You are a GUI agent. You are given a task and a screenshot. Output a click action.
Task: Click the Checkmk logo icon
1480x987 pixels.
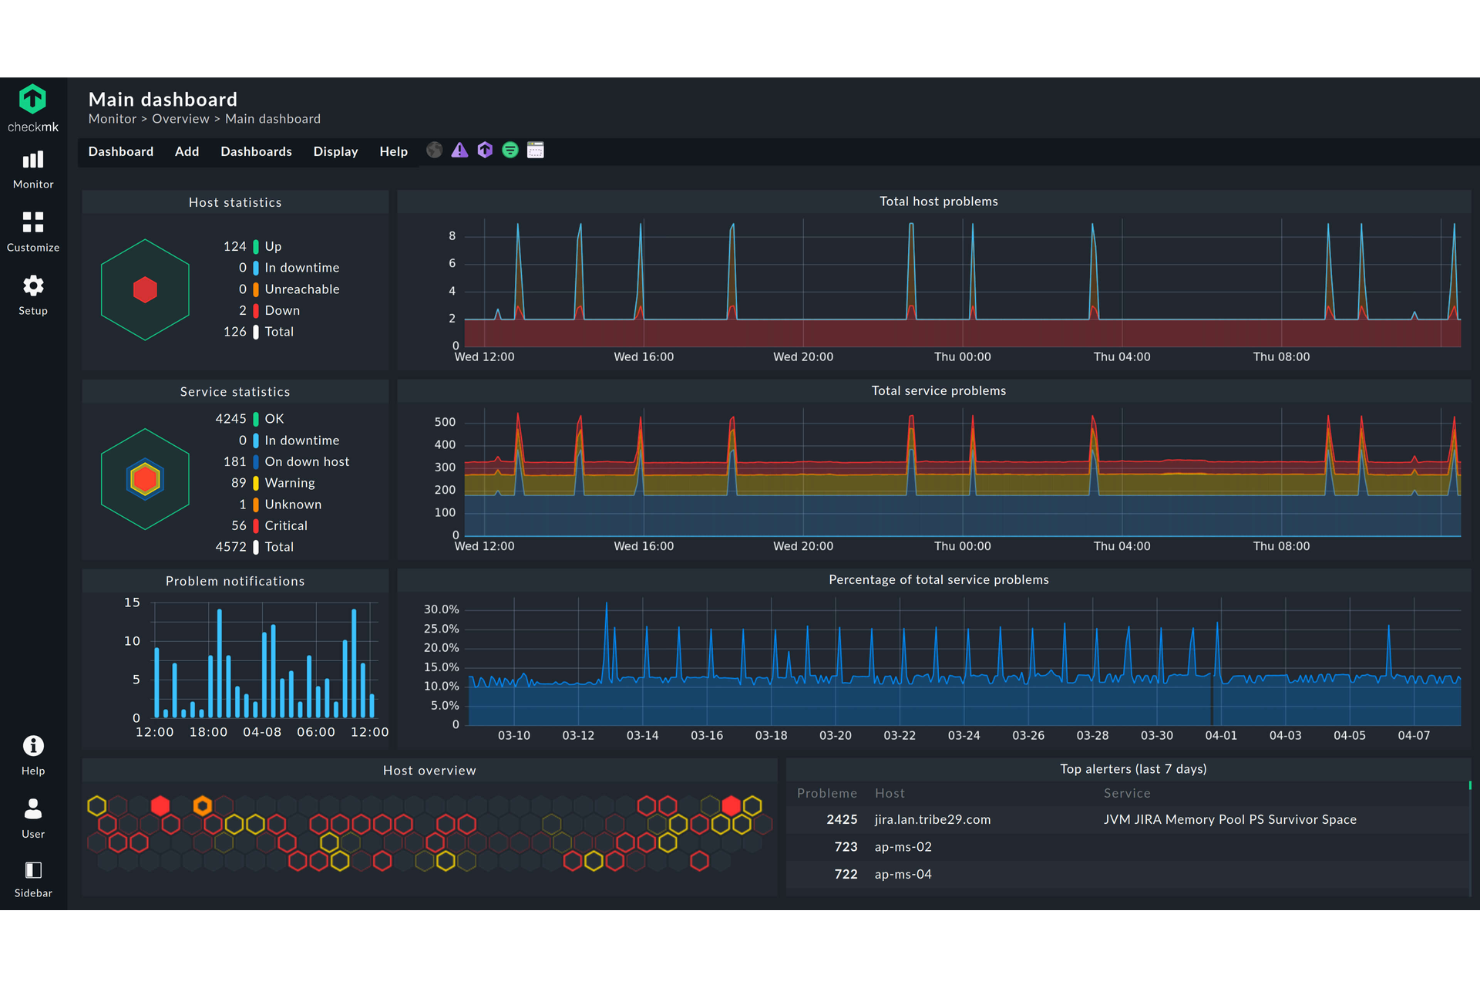pos(33,99)
